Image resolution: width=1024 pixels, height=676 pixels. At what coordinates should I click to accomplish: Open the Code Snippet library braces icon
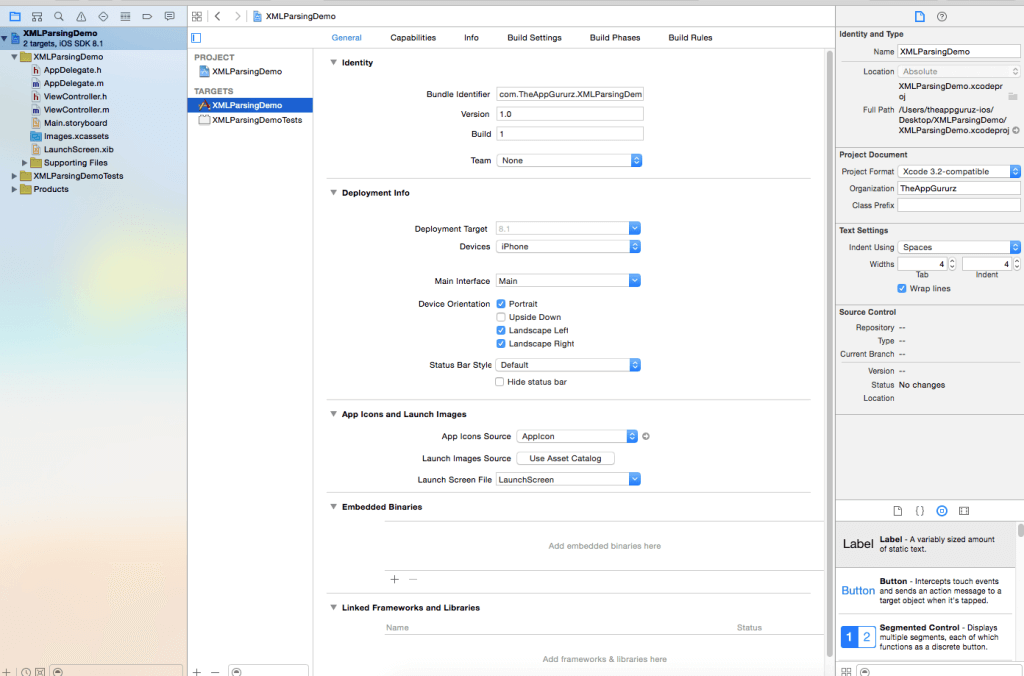920,511
